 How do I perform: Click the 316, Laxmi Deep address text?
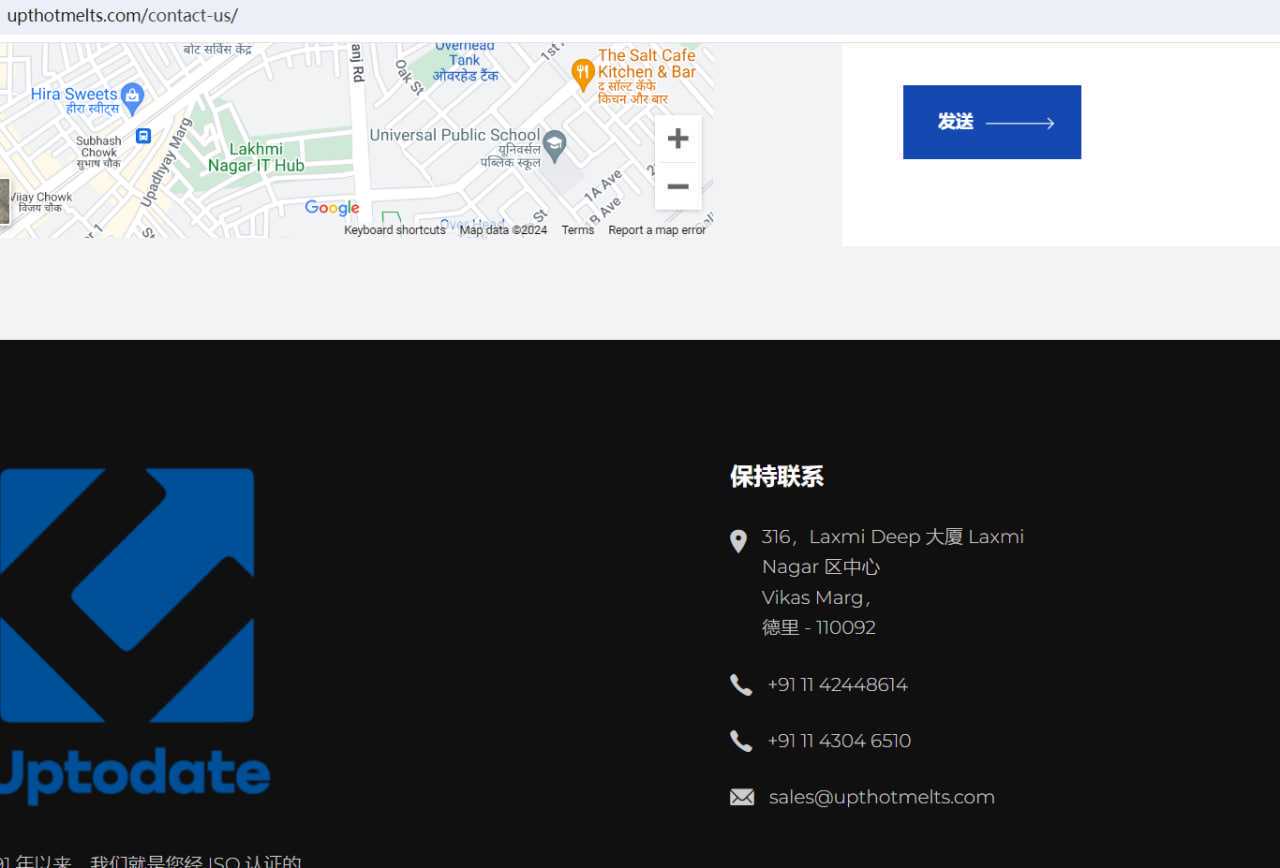893,552
